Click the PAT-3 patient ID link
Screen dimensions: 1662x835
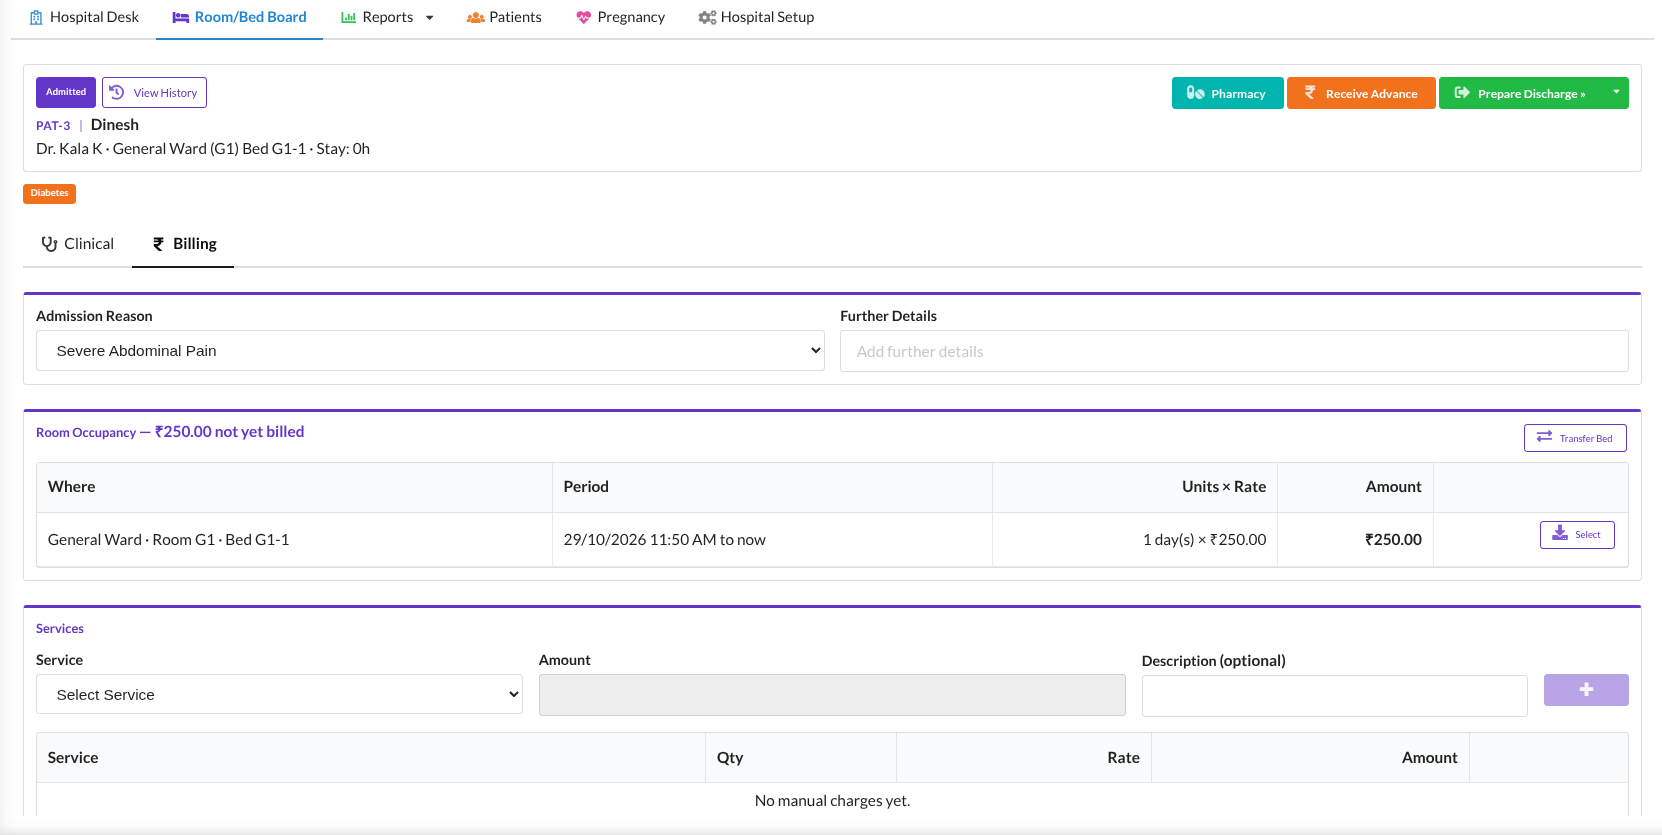53,126
